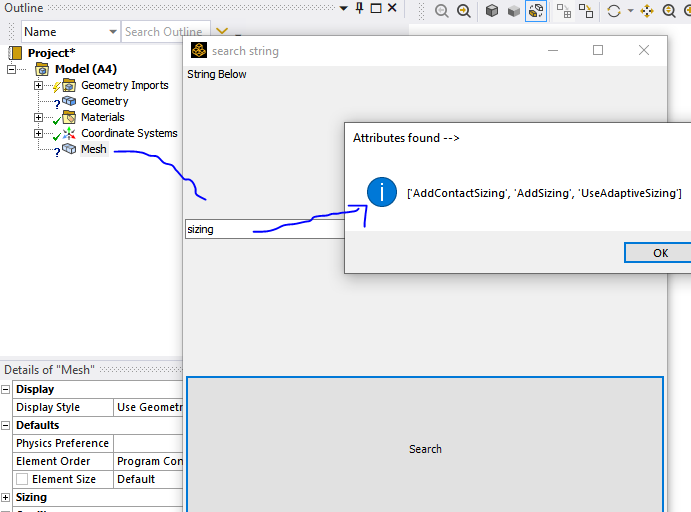Select the Project root item
This screenshot has width=691, height=512.
51,53
